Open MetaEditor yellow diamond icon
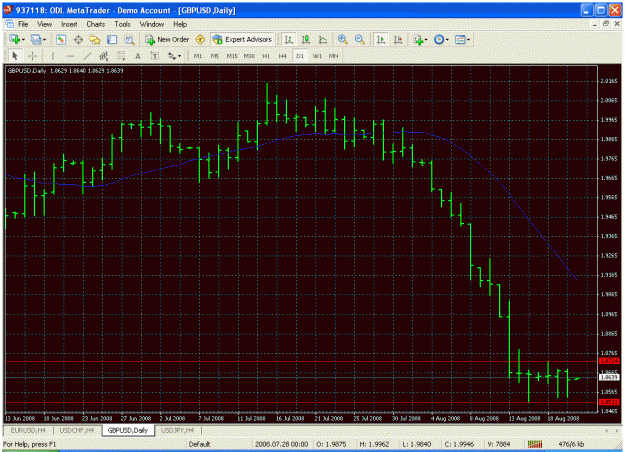The width and height of the screenshot is (625, 452). pyautogui.click(x=200, y=39)
